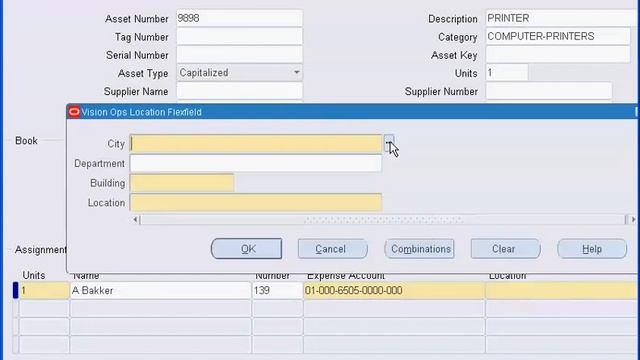Clear the flexfield values
Screen dimensions: 640x360
(505, 249)
